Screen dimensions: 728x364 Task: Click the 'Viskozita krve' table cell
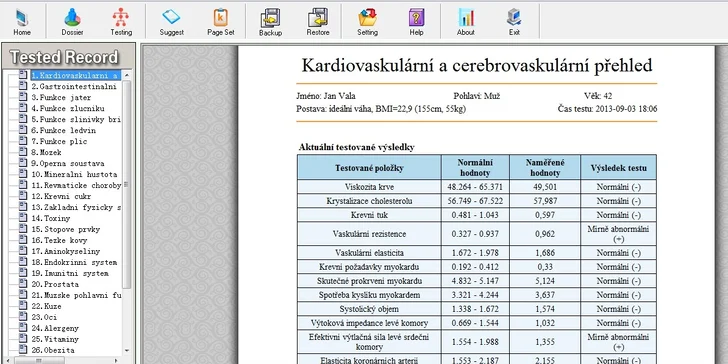(x=369, y=187)
